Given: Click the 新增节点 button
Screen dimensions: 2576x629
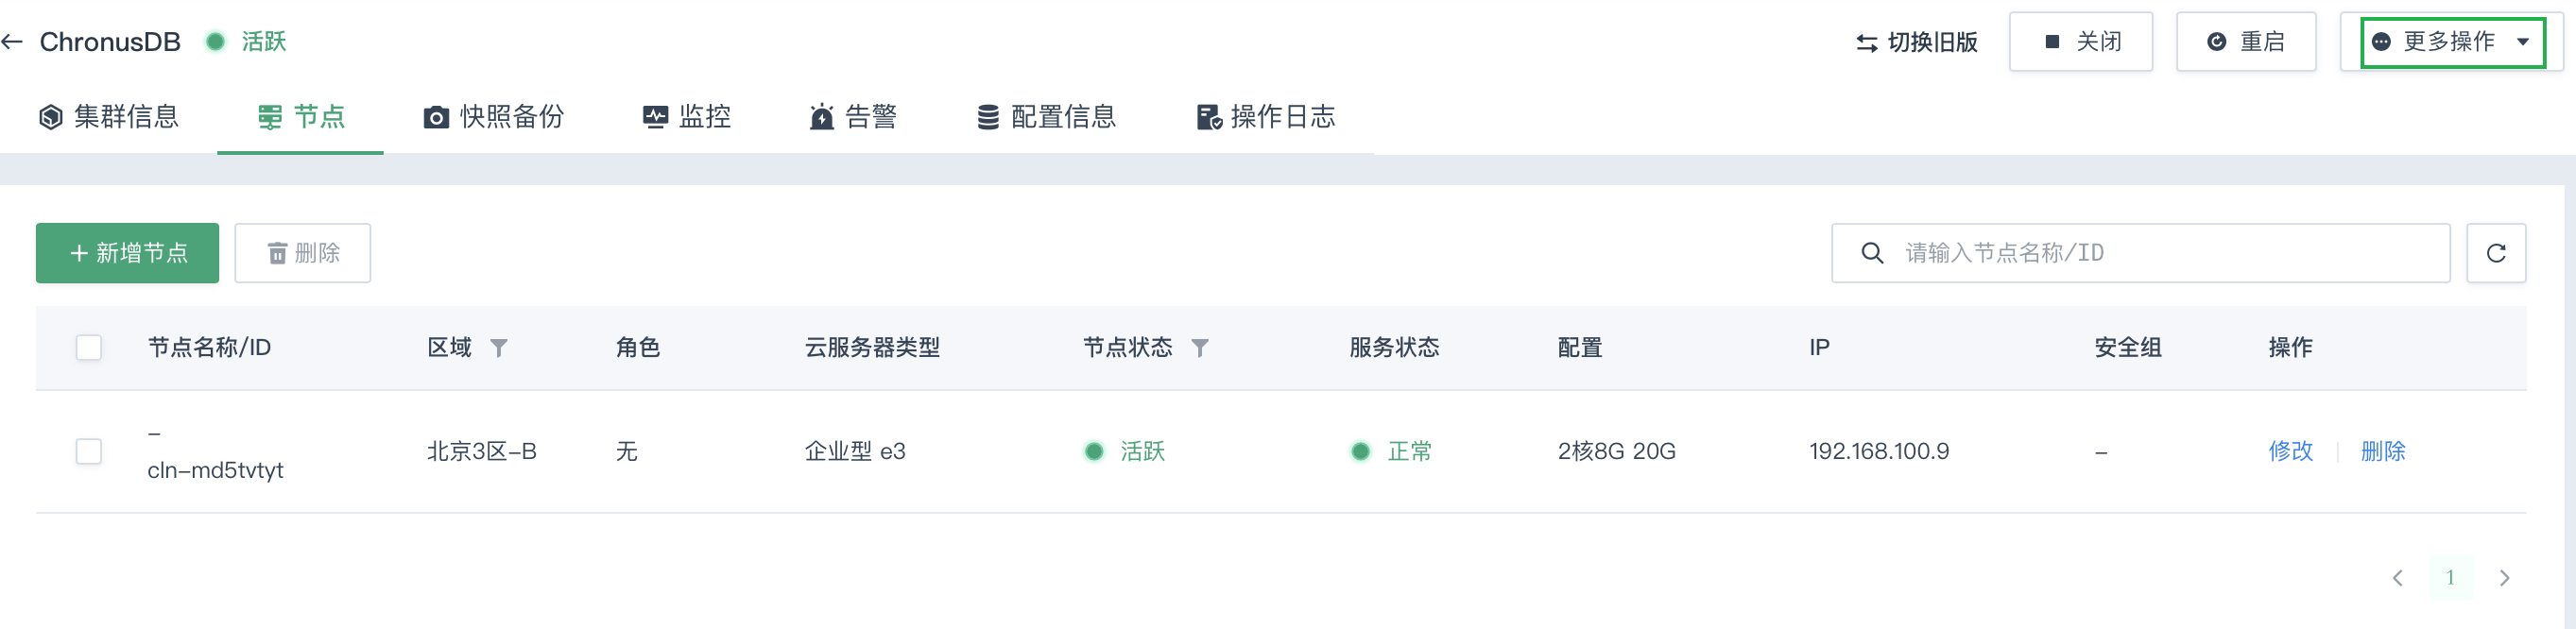Looking at the screenshot, I should click(x=127, y=253).
